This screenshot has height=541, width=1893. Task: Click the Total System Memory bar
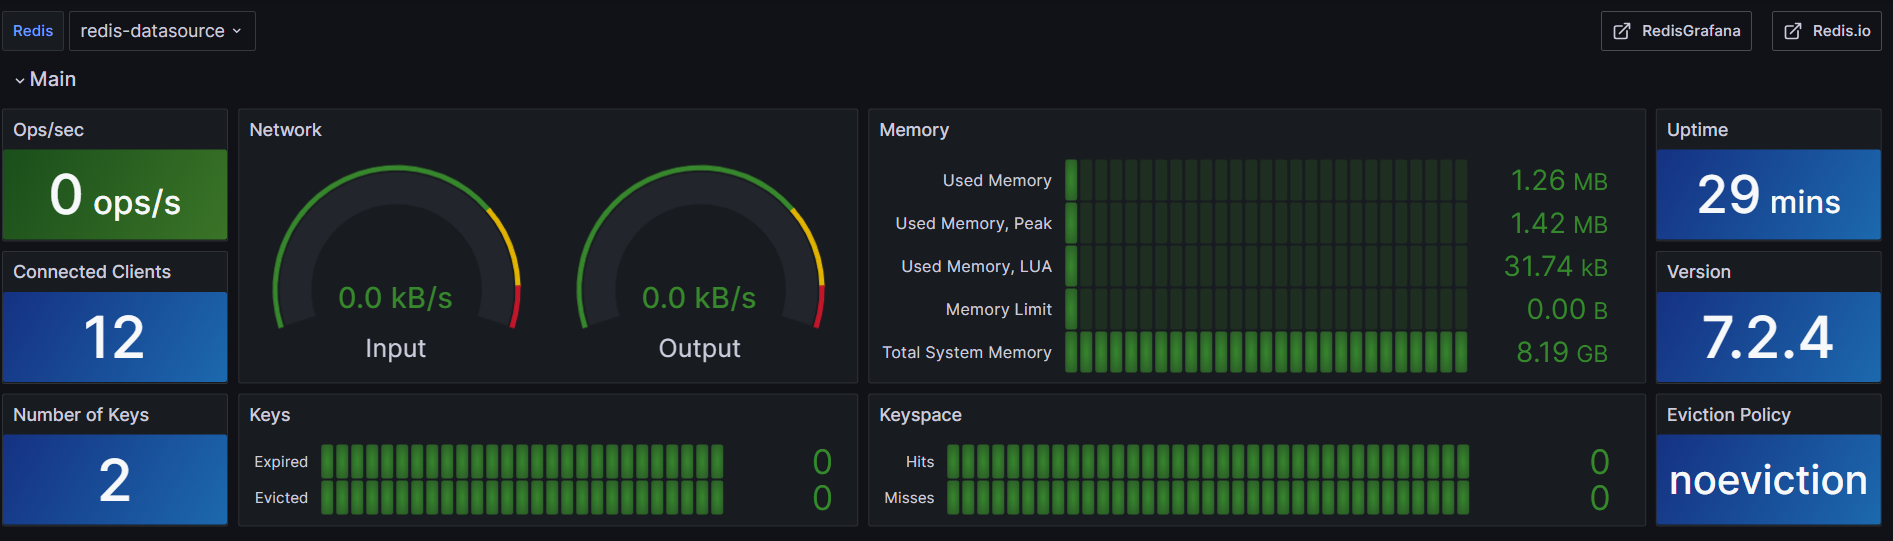pos(1265,352)
